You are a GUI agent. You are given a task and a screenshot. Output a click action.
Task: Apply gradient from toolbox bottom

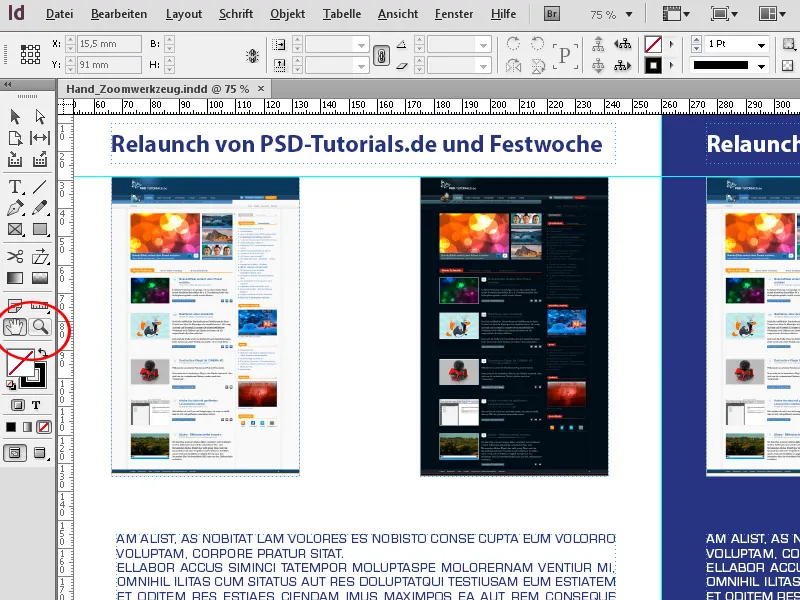(x=28, y=427)
